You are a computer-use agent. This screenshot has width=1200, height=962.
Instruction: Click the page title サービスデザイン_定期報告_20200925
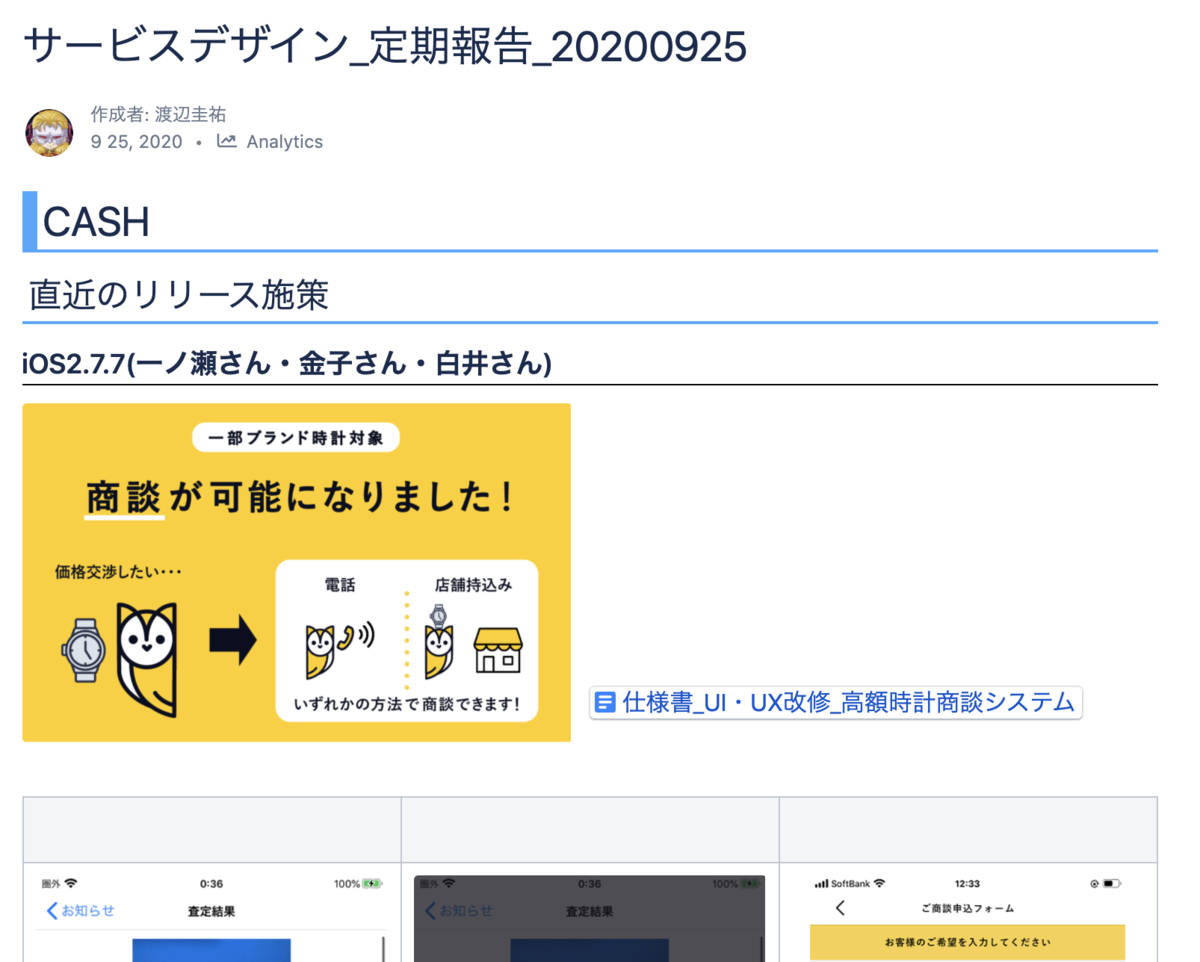(385, 46)
